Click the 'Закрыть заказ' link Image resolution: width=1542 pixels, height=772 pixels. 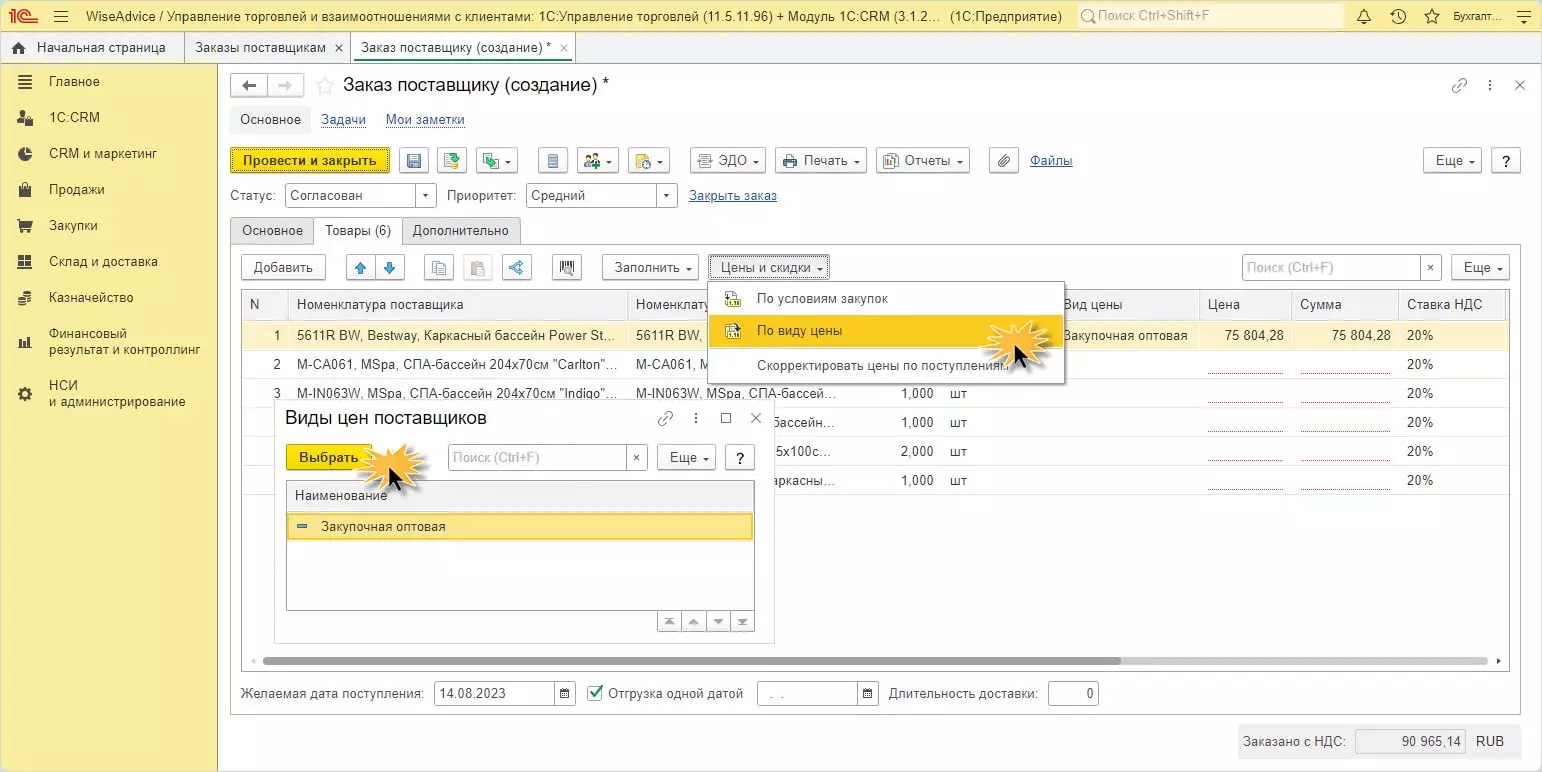click(732, 196)
